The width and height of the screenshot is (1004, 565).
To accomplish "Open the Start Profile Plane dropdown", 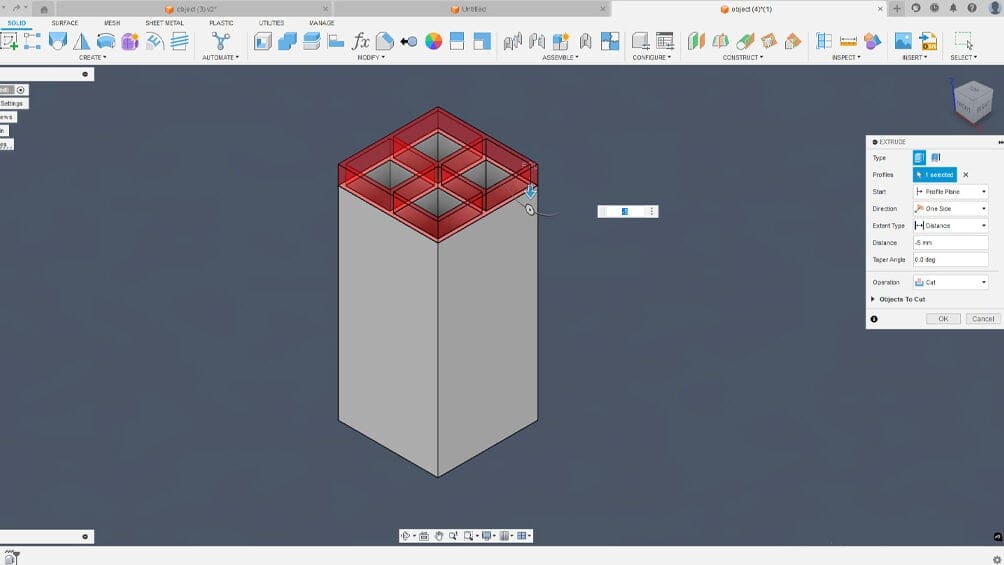I will click(950, 192).
